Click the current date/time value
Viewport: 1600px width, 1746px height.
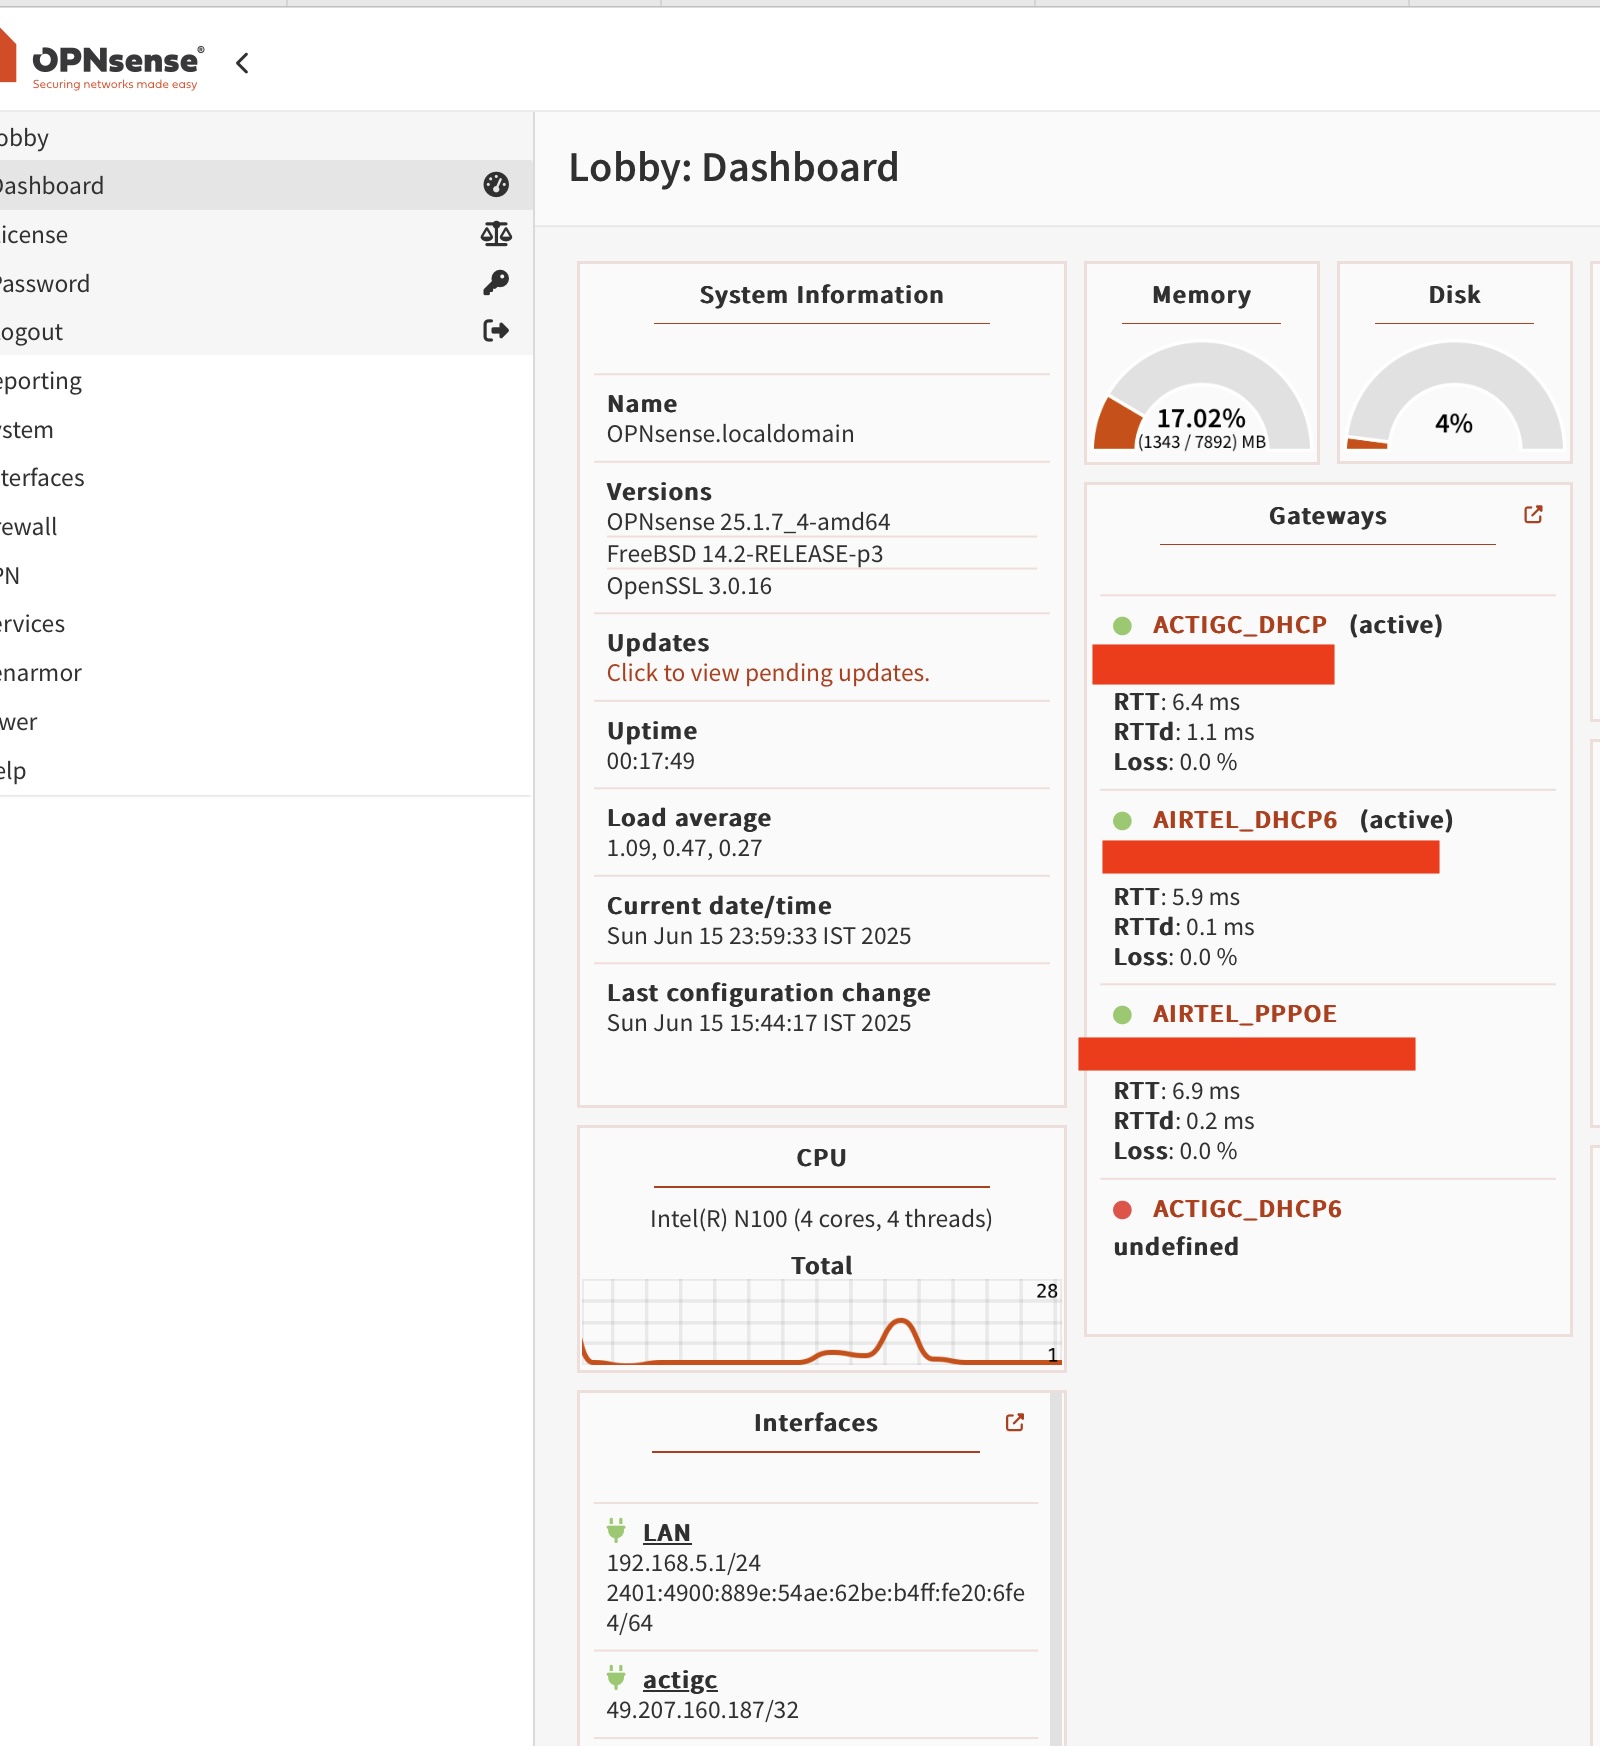click(759, 936)
